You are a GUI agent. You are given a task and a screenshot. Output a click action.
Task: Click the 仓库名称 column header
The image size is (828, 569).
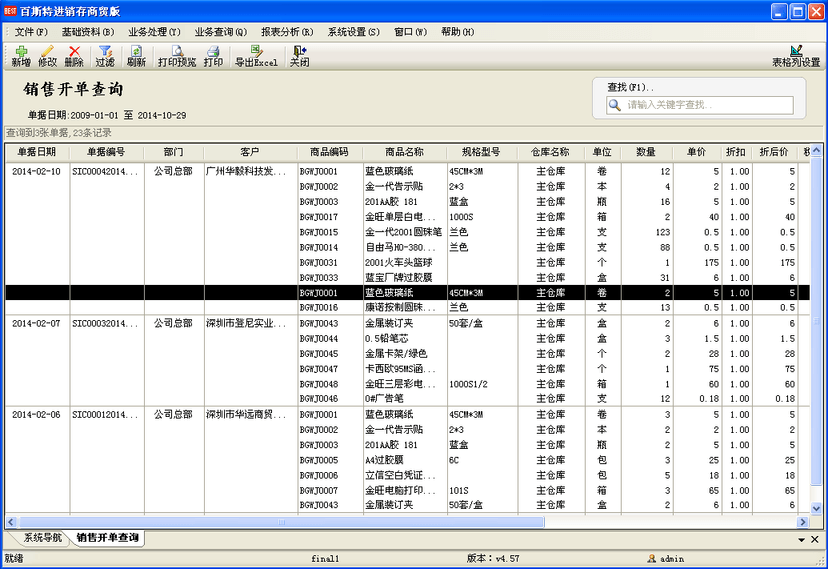[550, 152]
